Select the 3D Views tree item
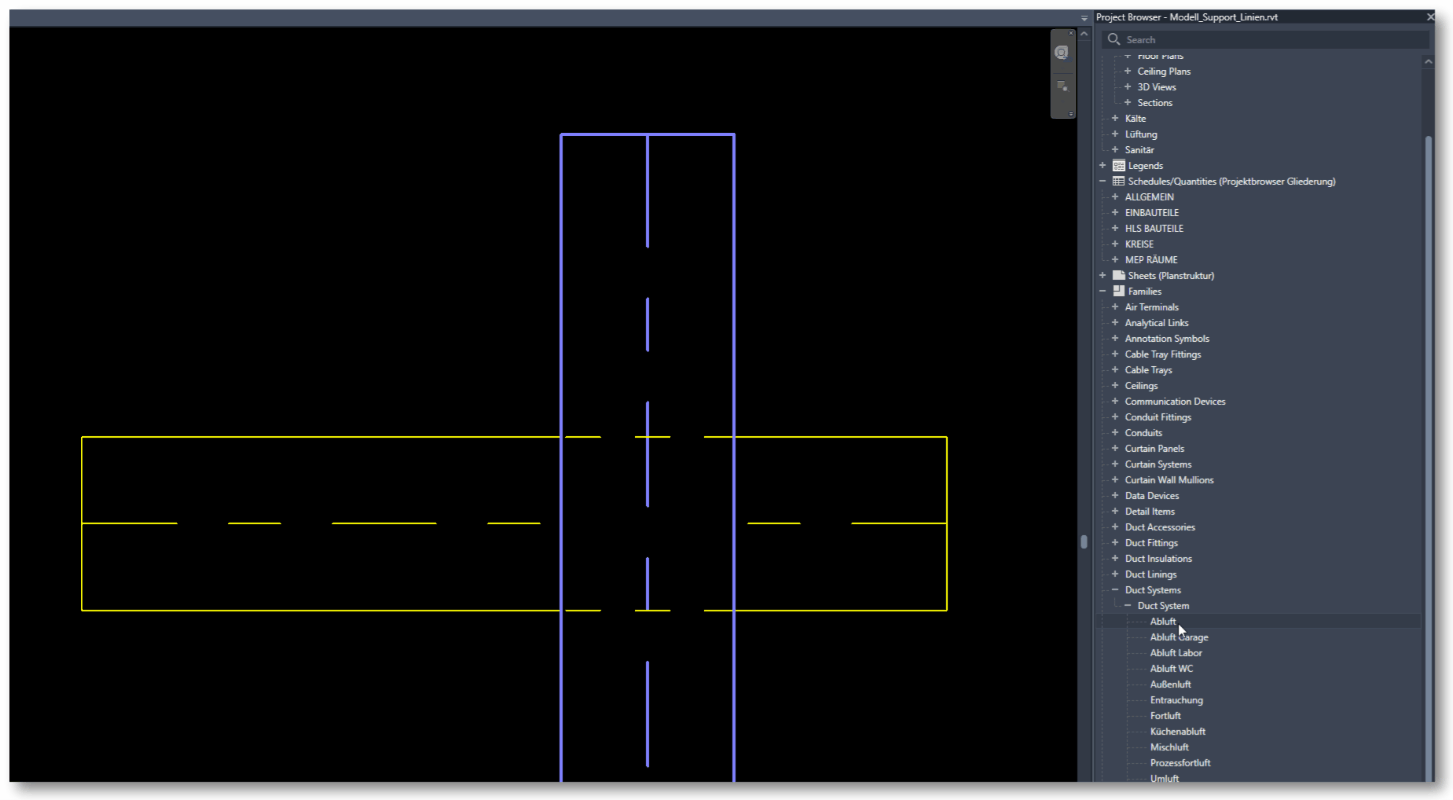1453x800 pixels. [1157, 87]
